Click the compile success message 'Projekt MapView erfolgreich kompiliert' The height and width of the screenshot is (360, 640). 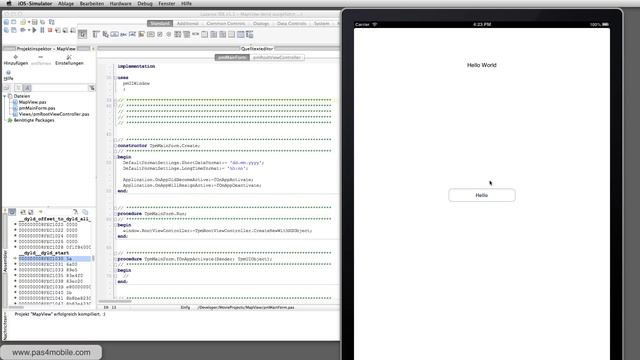pos(60,314)
